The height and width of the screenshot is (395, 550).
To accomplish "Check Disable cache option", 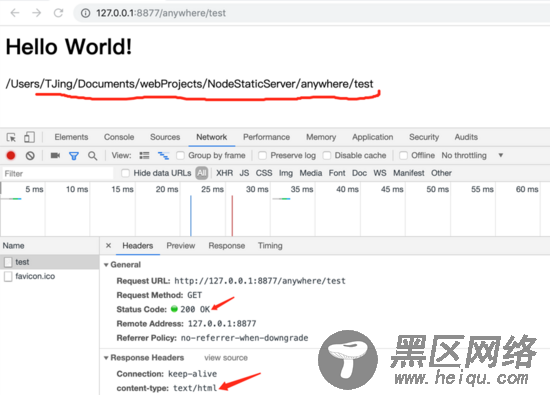I will (327, 155).
